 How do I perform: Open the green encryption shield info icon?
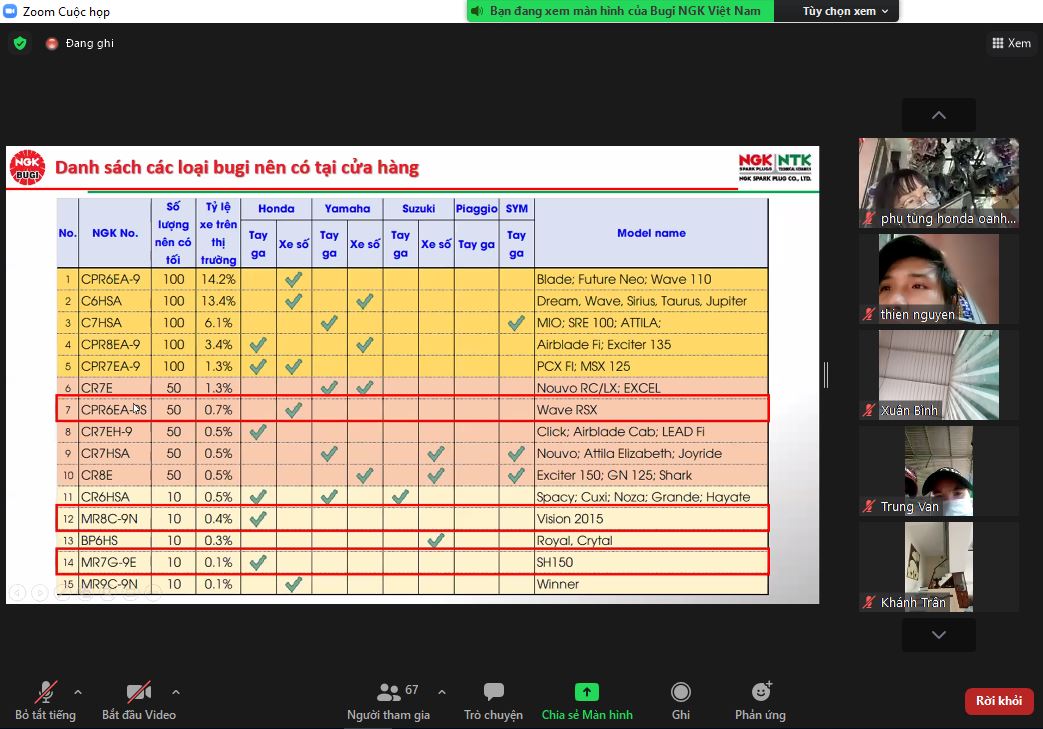pos(20,43)
